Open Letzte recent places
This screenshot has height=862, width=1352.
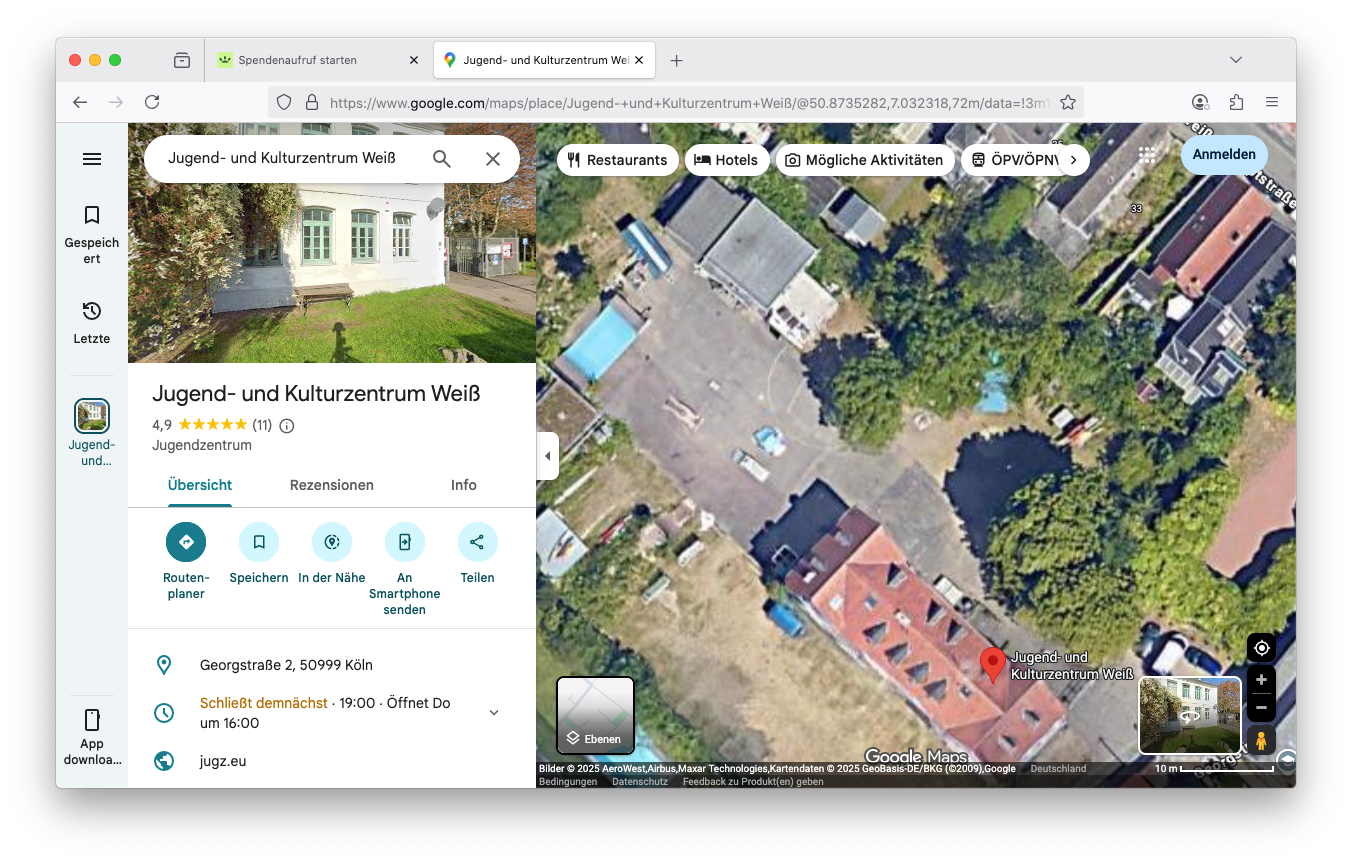[92, 322]
